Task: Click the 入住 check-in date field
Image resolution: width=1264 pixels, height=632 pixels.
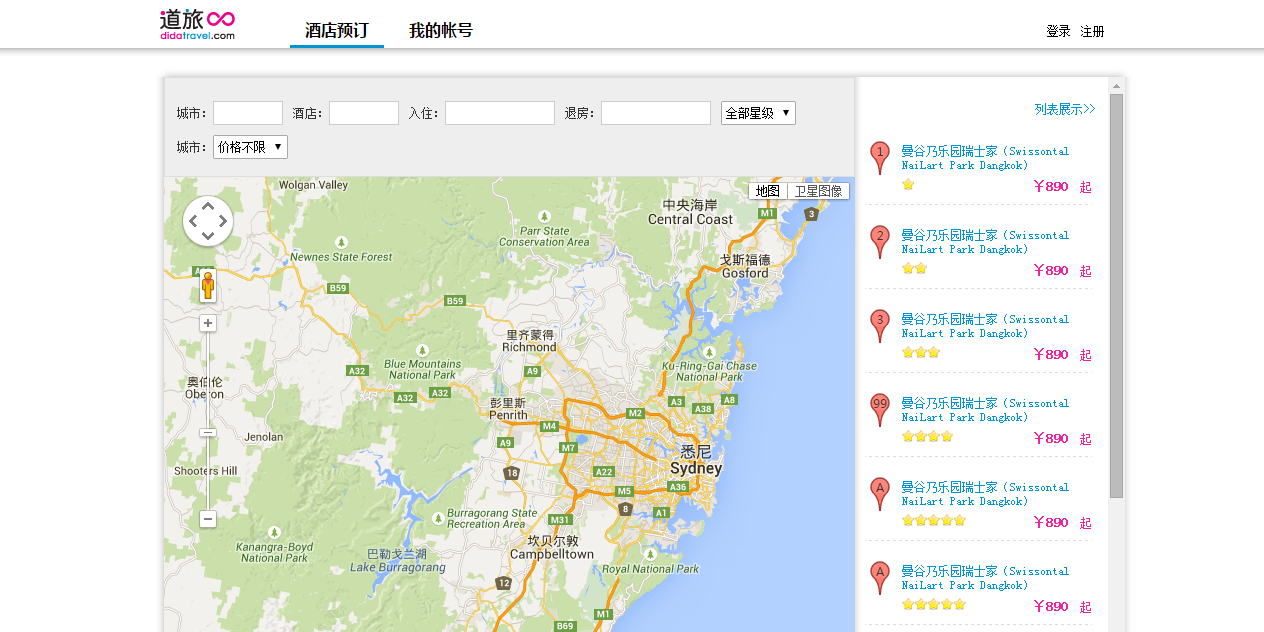Action: point(500,113)
